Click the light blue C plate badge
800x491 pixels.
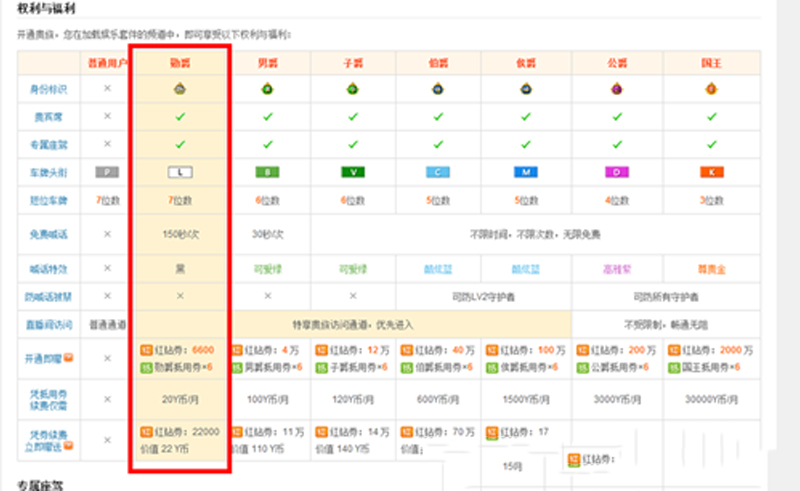[x=438, y=173]
